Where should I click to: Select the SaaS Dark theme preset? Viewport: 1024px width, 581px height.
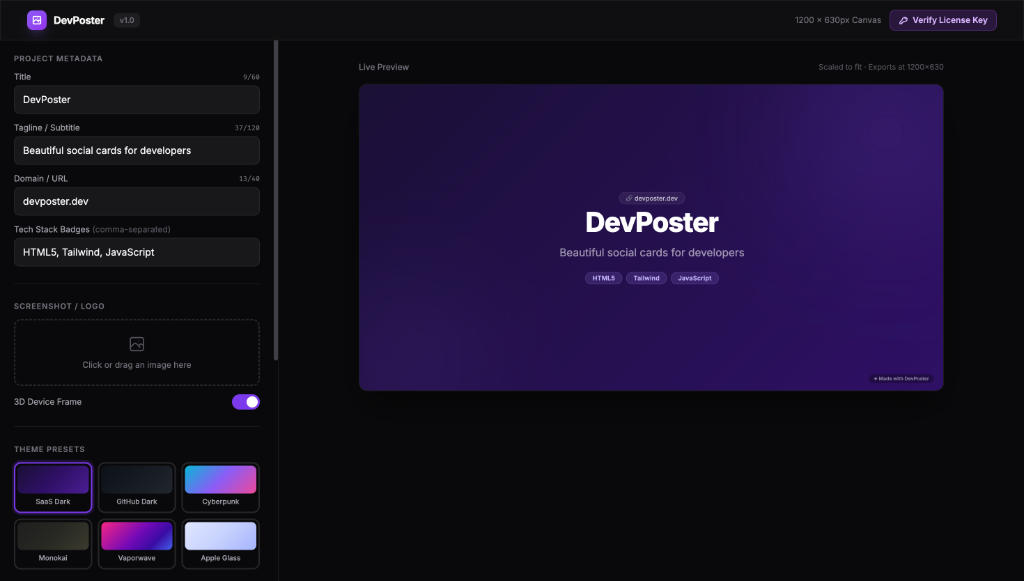53,488
